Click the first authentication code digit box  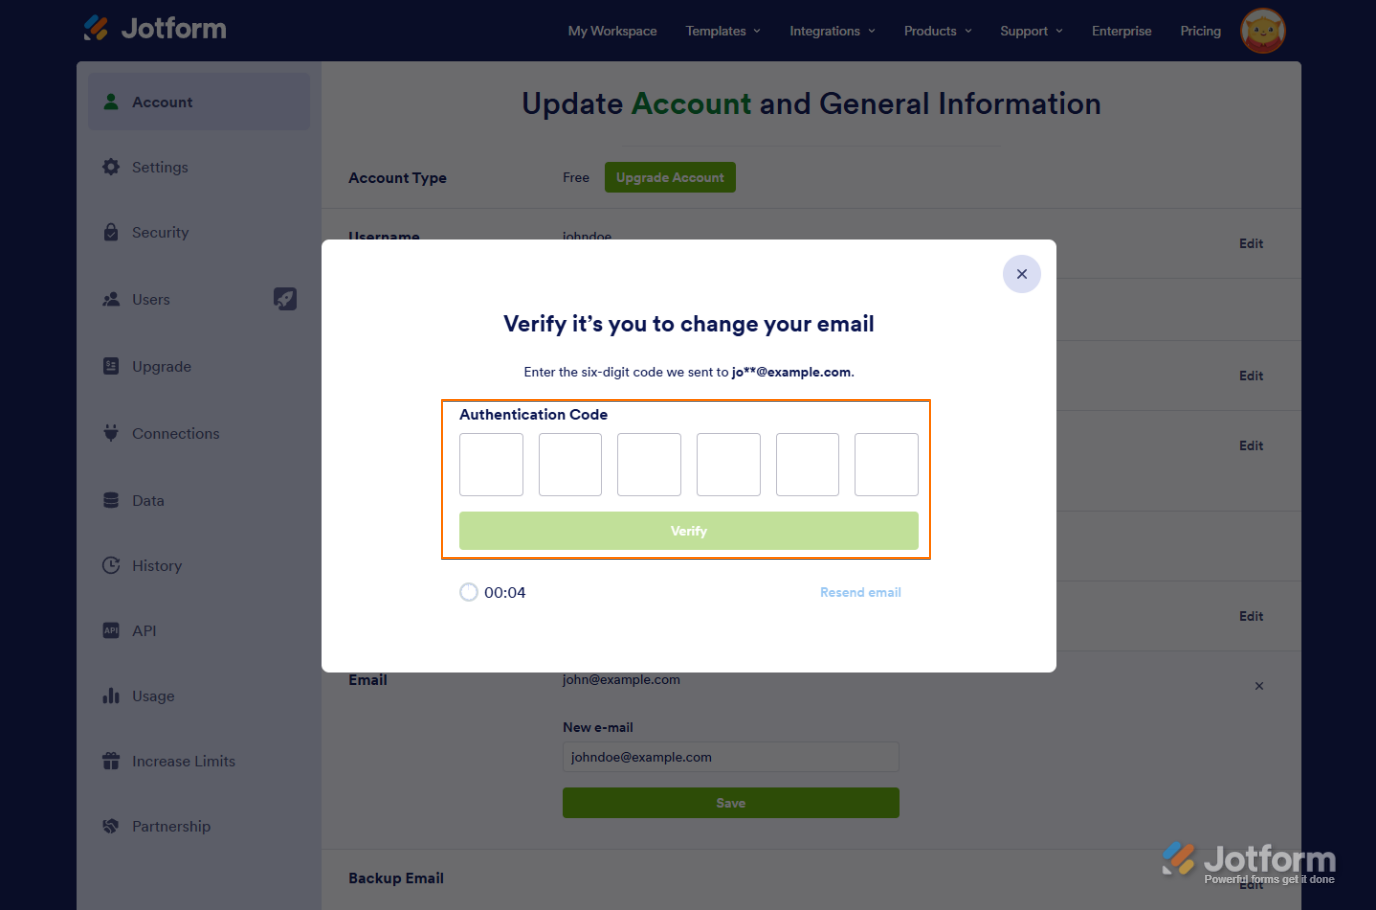pos(491,464)
